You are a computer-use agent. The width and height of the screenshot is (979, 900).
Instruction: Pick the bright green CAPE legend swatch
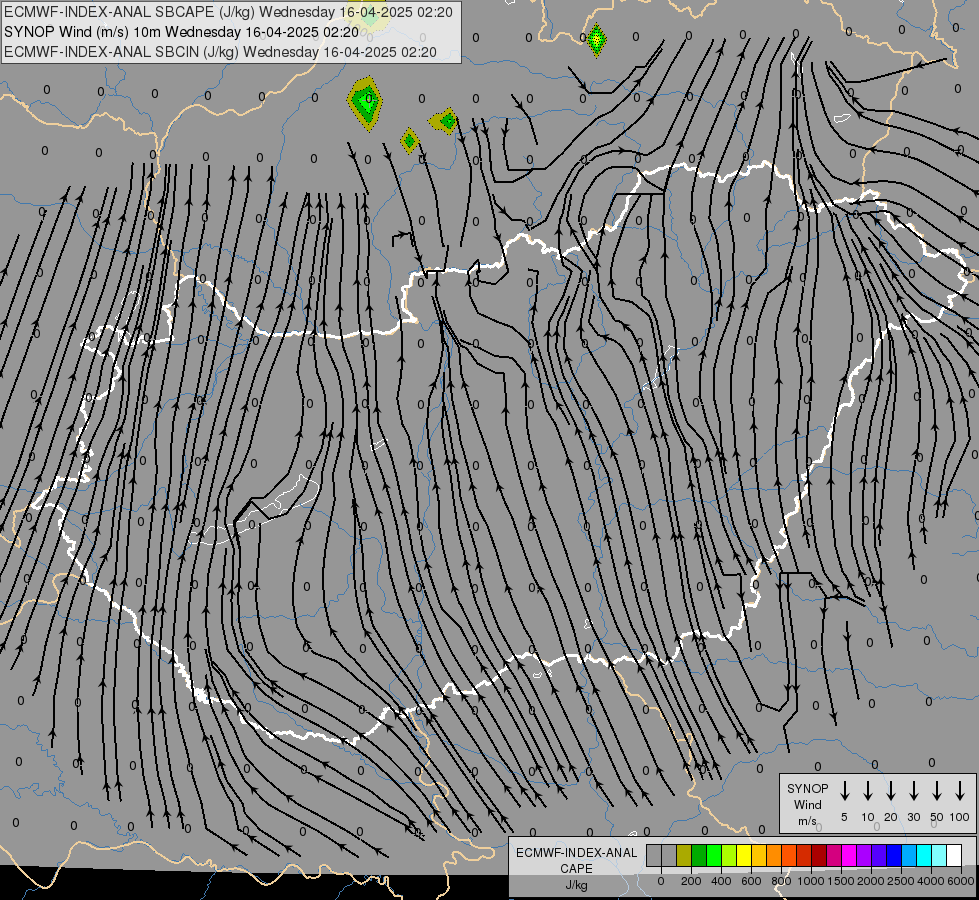tap(714, 855)
